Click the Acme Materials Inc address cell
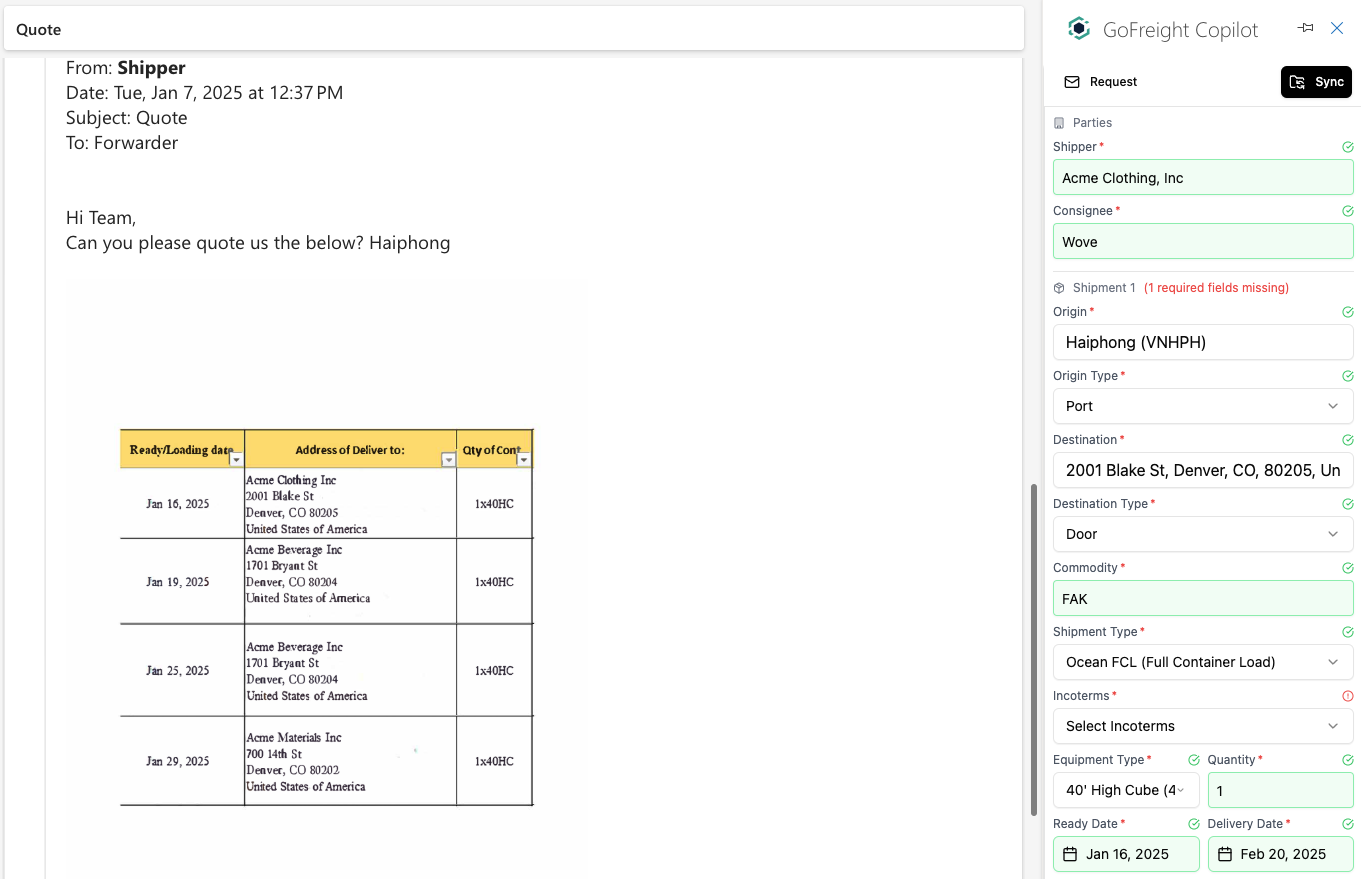The height and width of the screenshot is (879, 1361). [350, 761]
